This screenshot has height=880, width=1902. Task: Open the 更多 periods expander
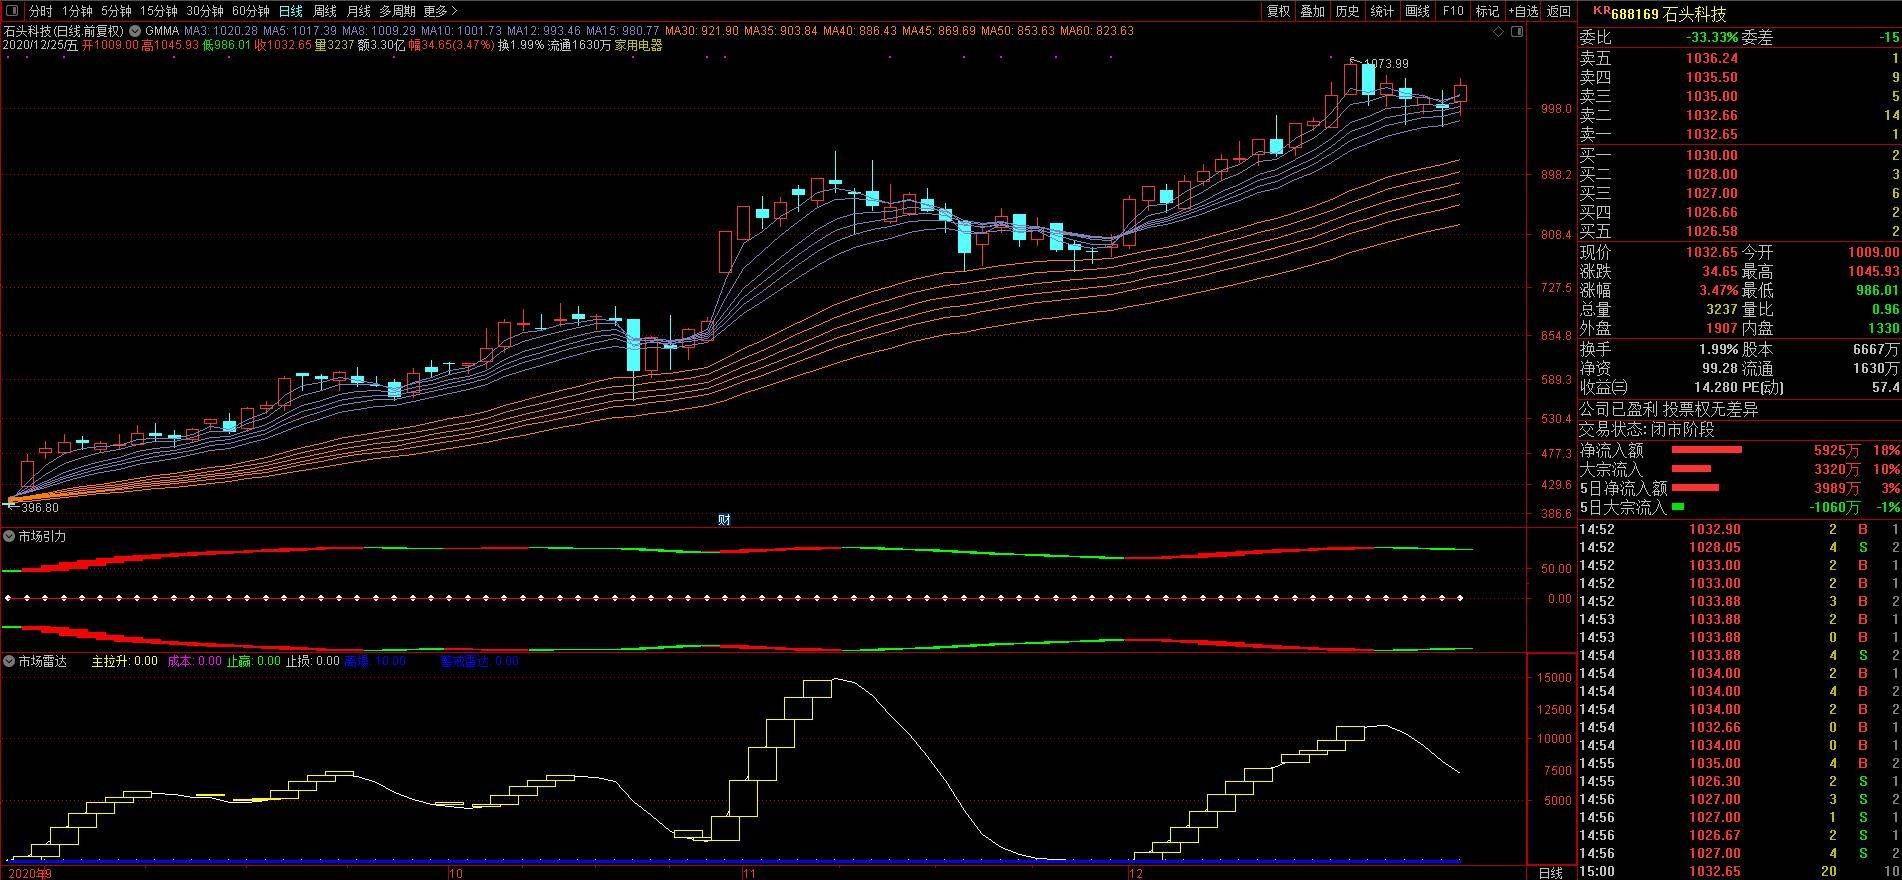pyautogui.click(x=436, y=11)
